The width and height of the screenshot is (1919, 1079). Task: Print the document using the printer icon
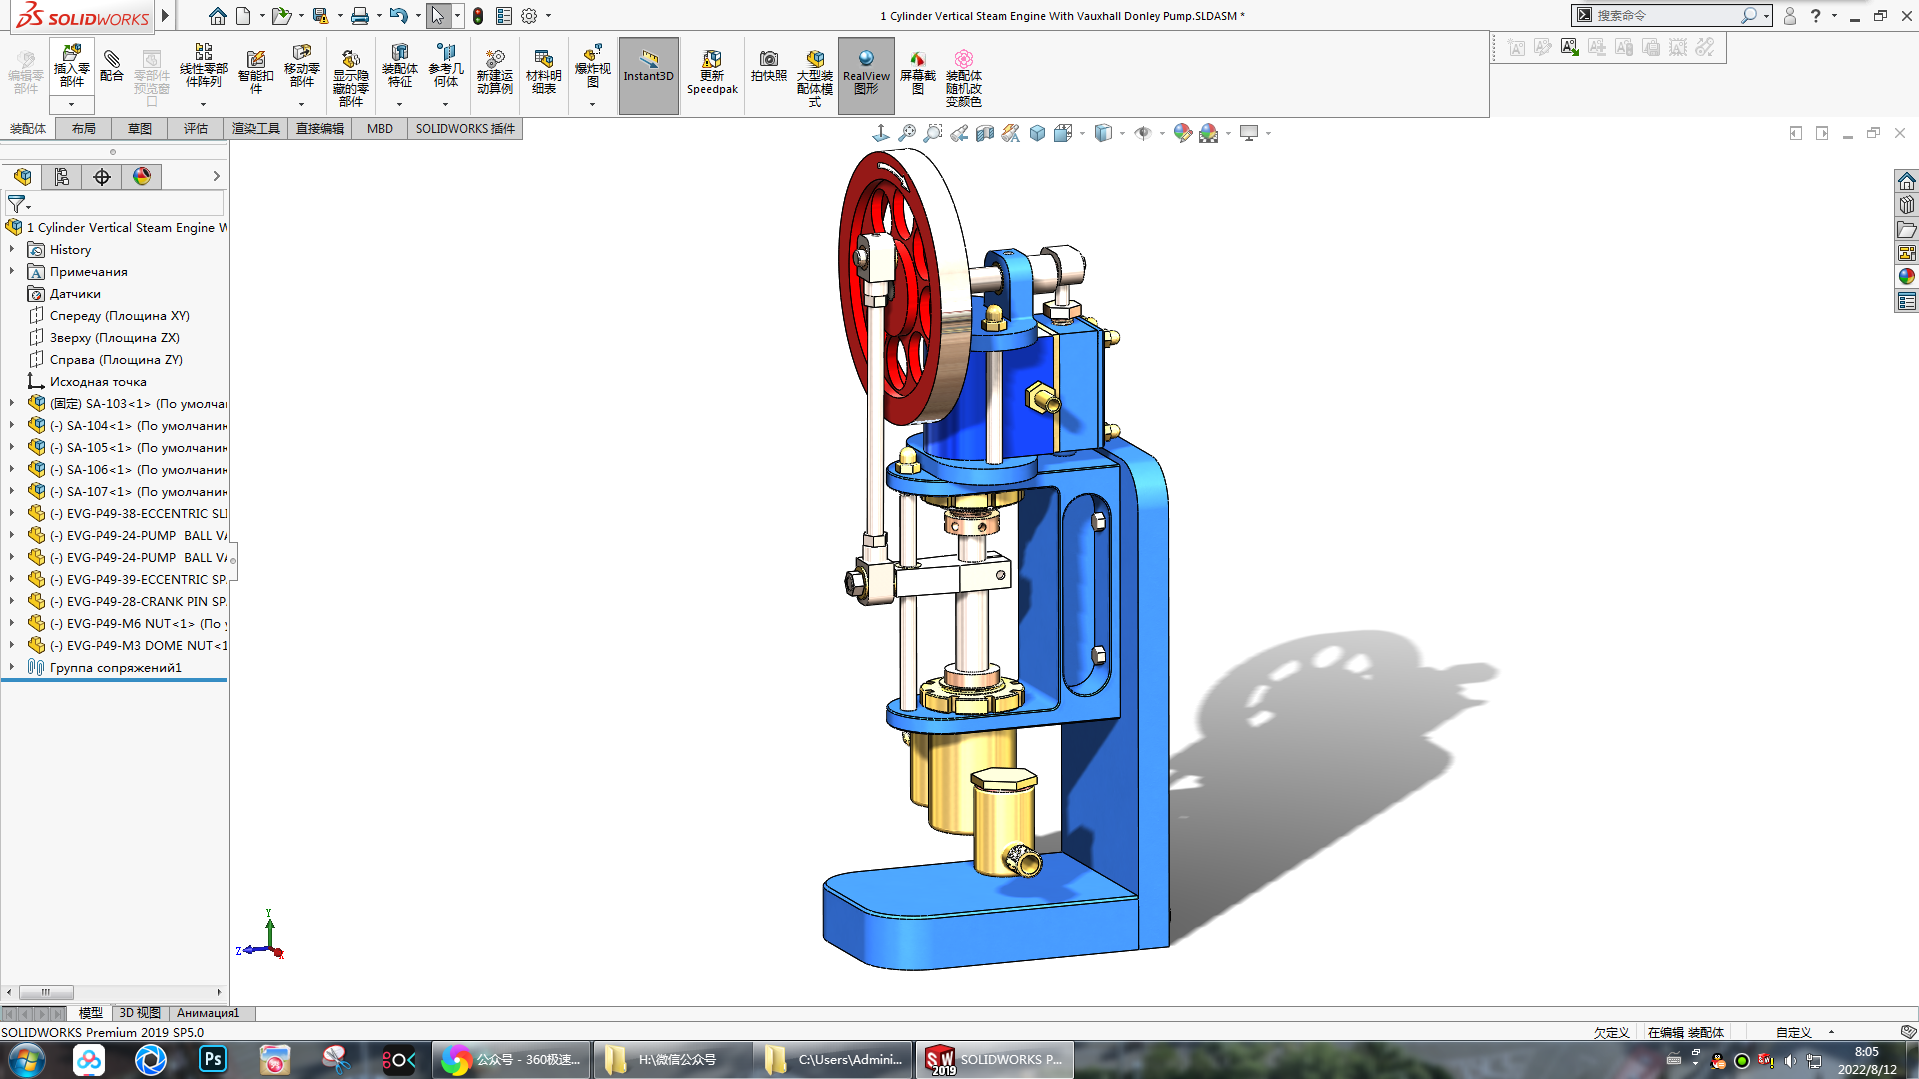359,16
